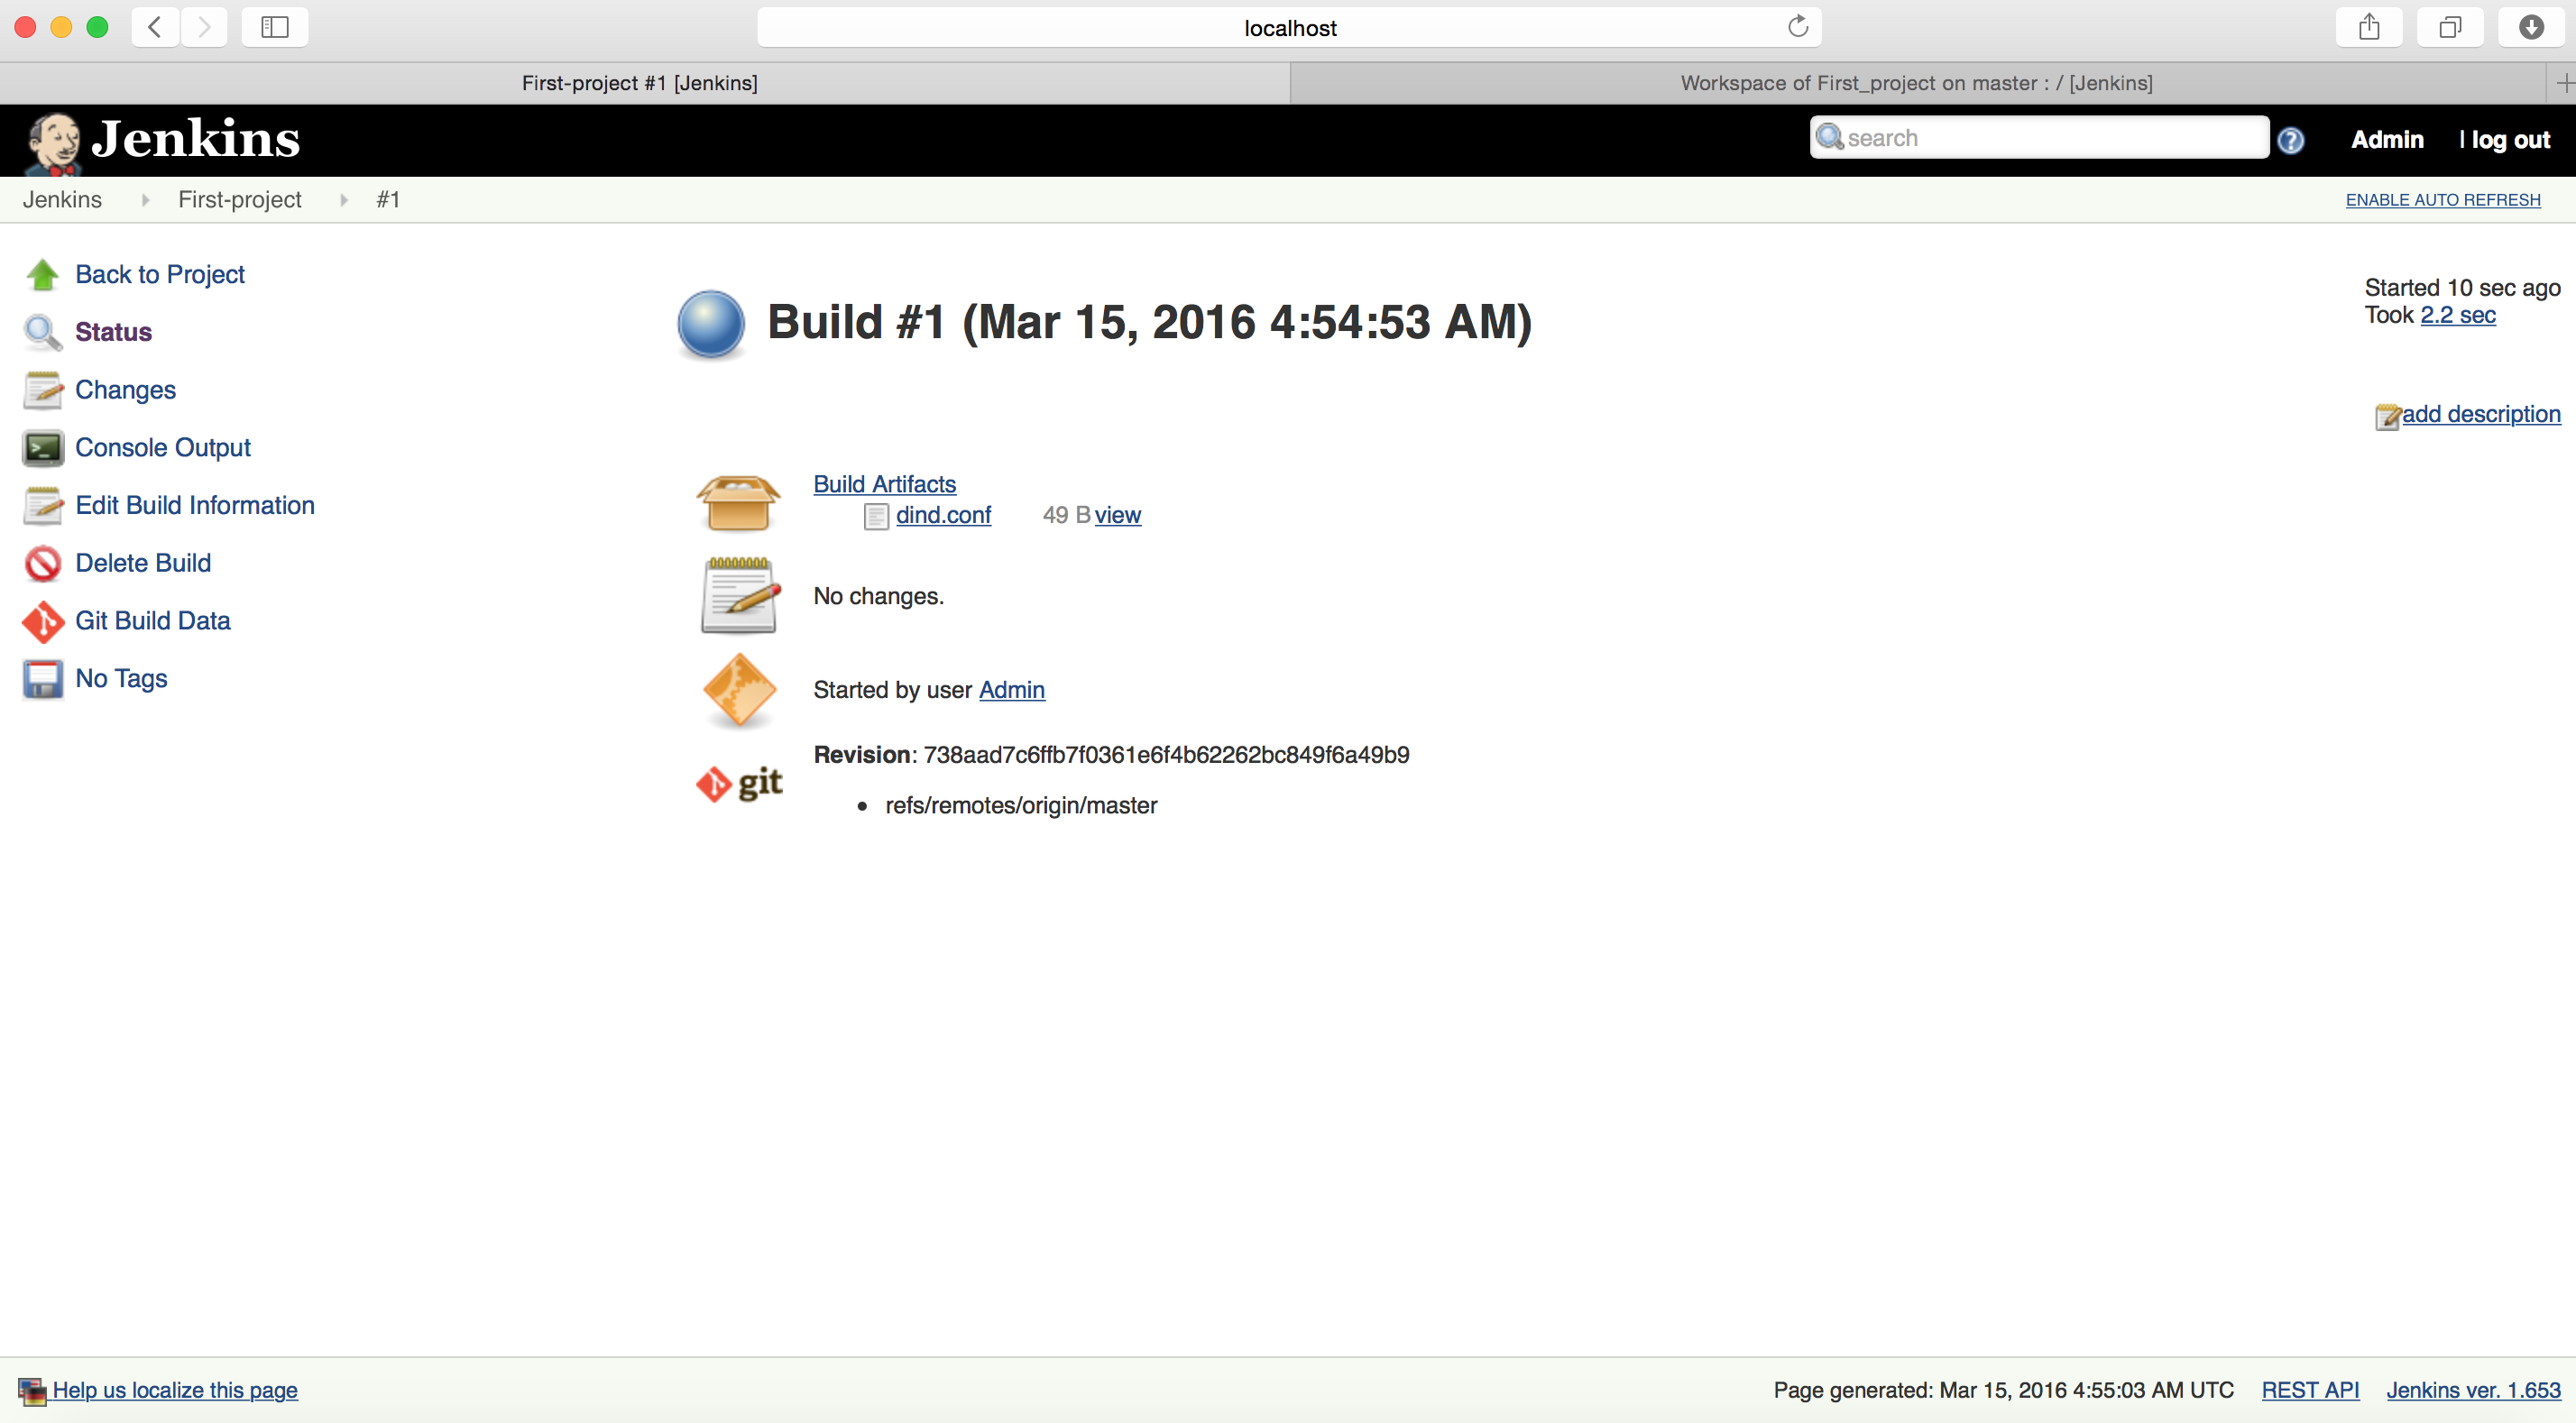
Task: Click the Changes notepad icon
Action: (42, 389)
